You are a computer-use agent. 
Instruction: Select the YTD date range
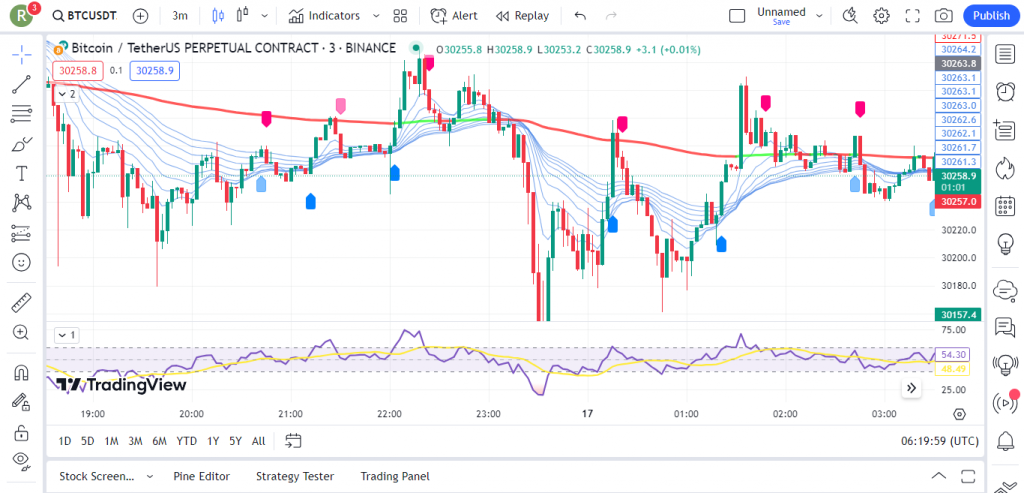(186, 441)
